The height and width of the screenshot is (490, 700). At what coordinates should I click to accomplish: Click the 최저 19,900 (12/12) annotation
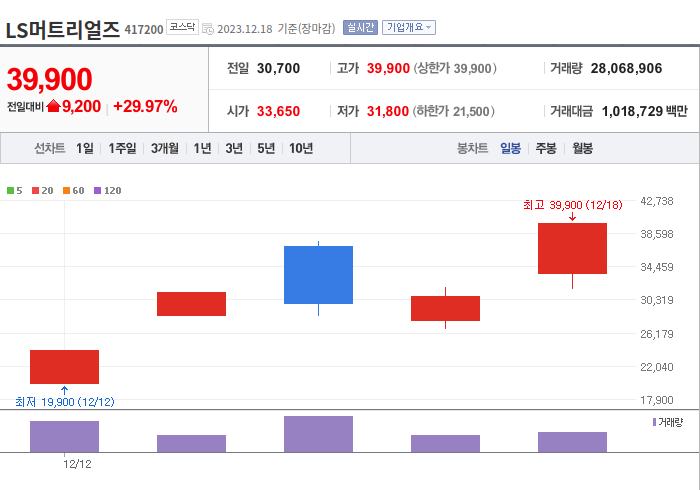pyautogui.click(x=65, y=402)
